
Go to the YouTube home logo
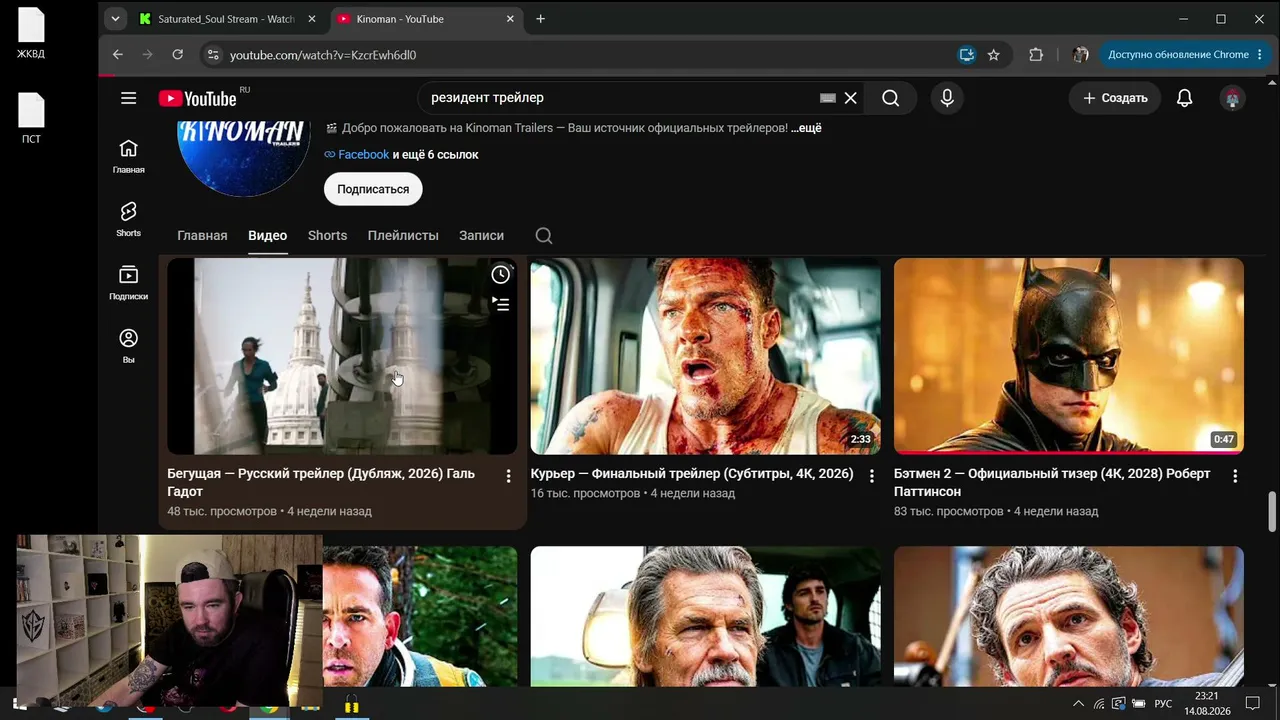tap(197, 98)
